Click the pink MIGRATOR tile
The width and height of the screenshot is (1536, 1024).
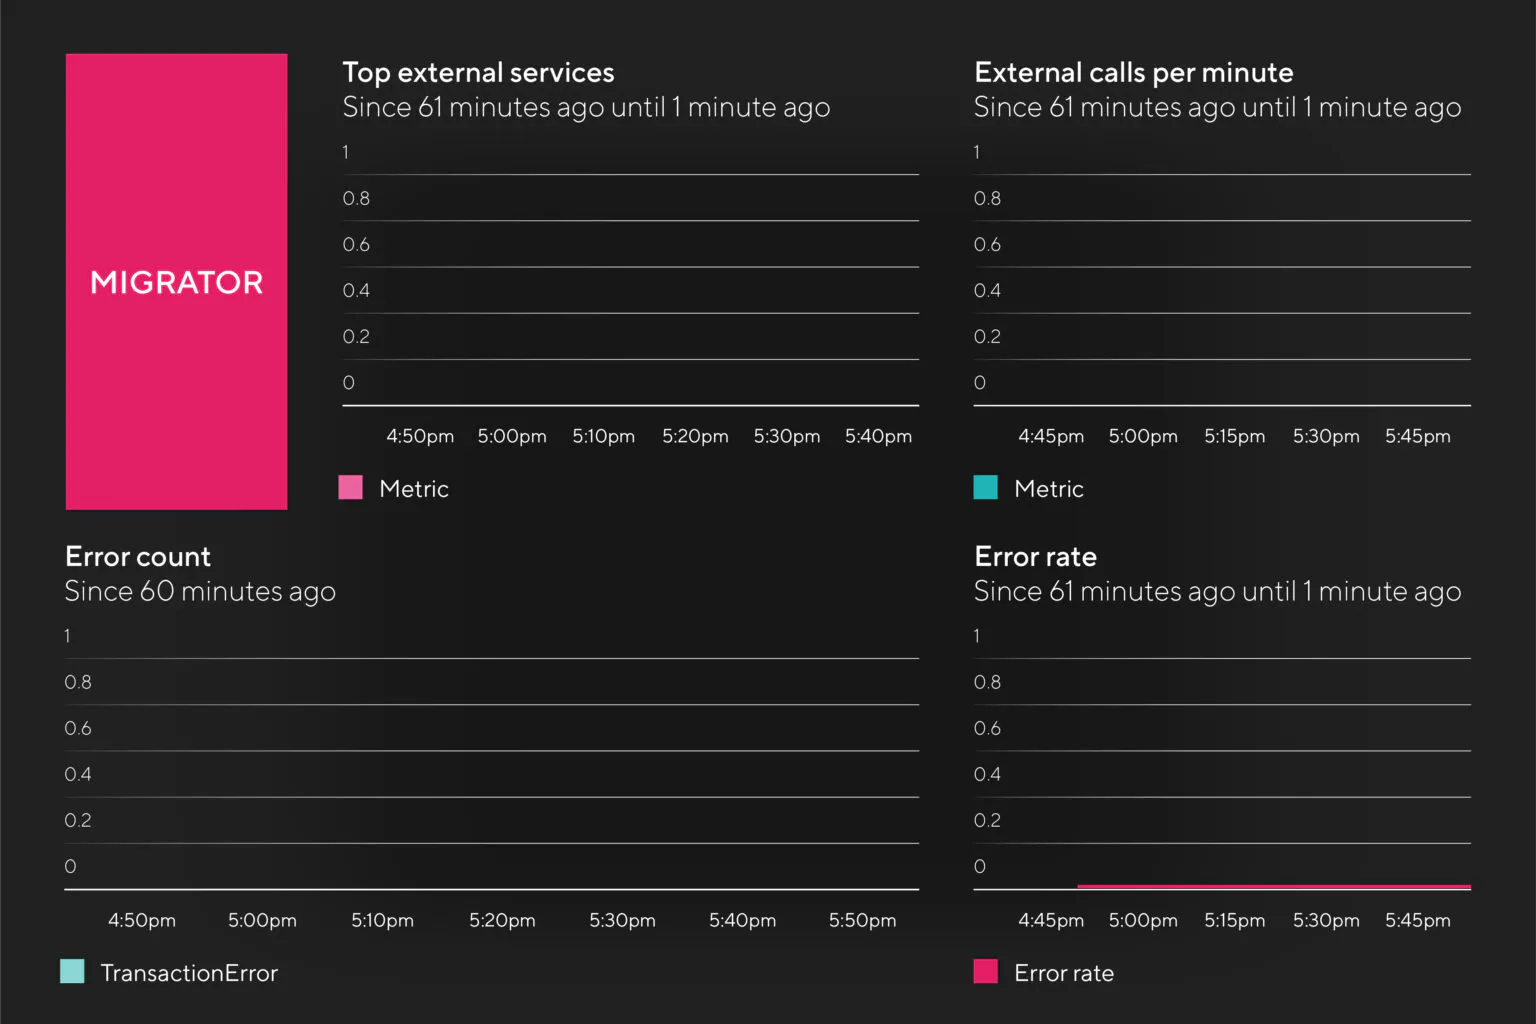coord(176,281)
